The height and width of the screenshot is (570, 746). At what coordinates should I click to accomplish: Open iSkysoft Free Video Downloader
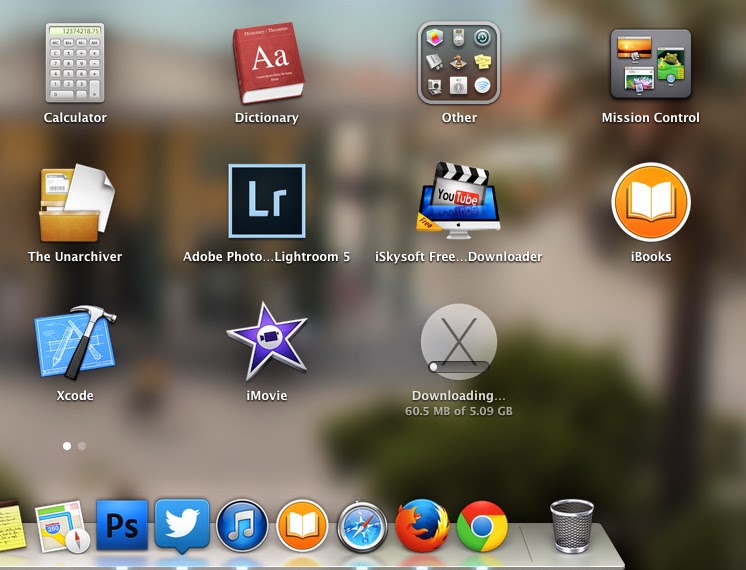[x=459, y=200]
